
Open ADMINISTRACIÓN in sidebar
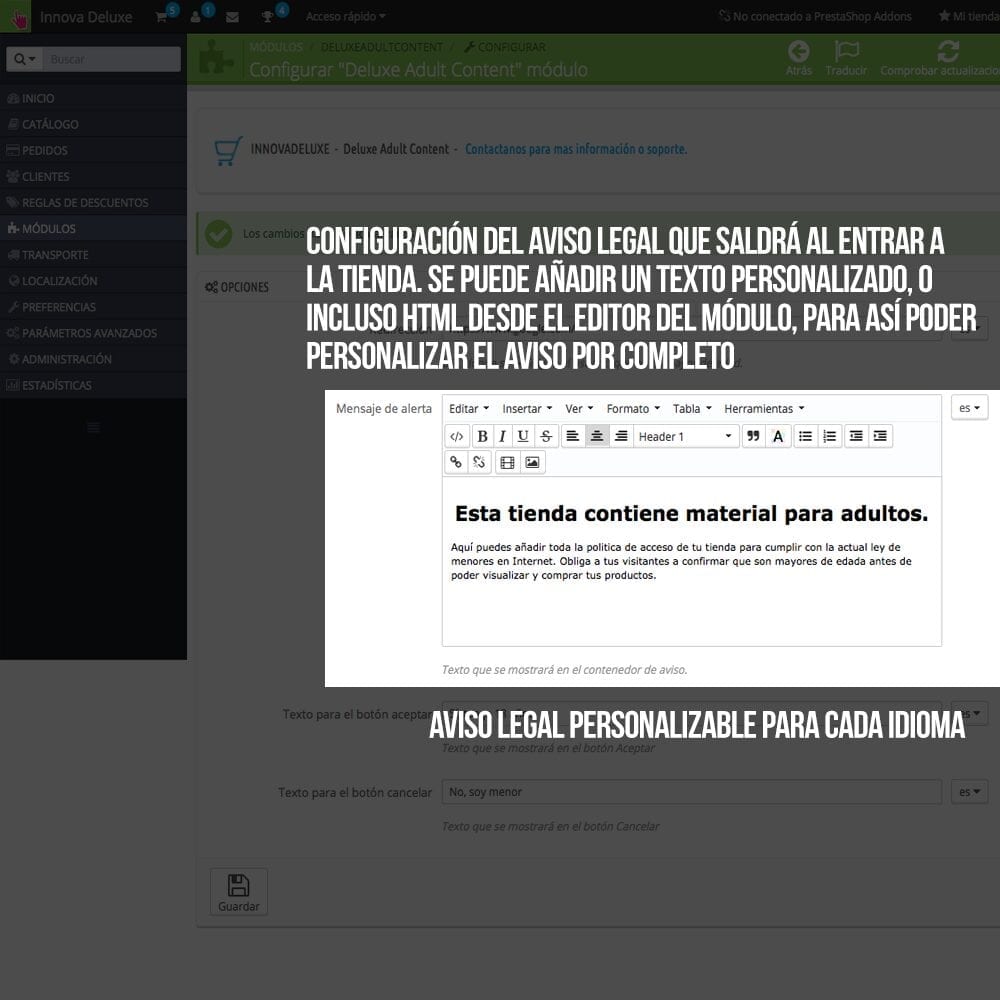(x=93, y=359)
